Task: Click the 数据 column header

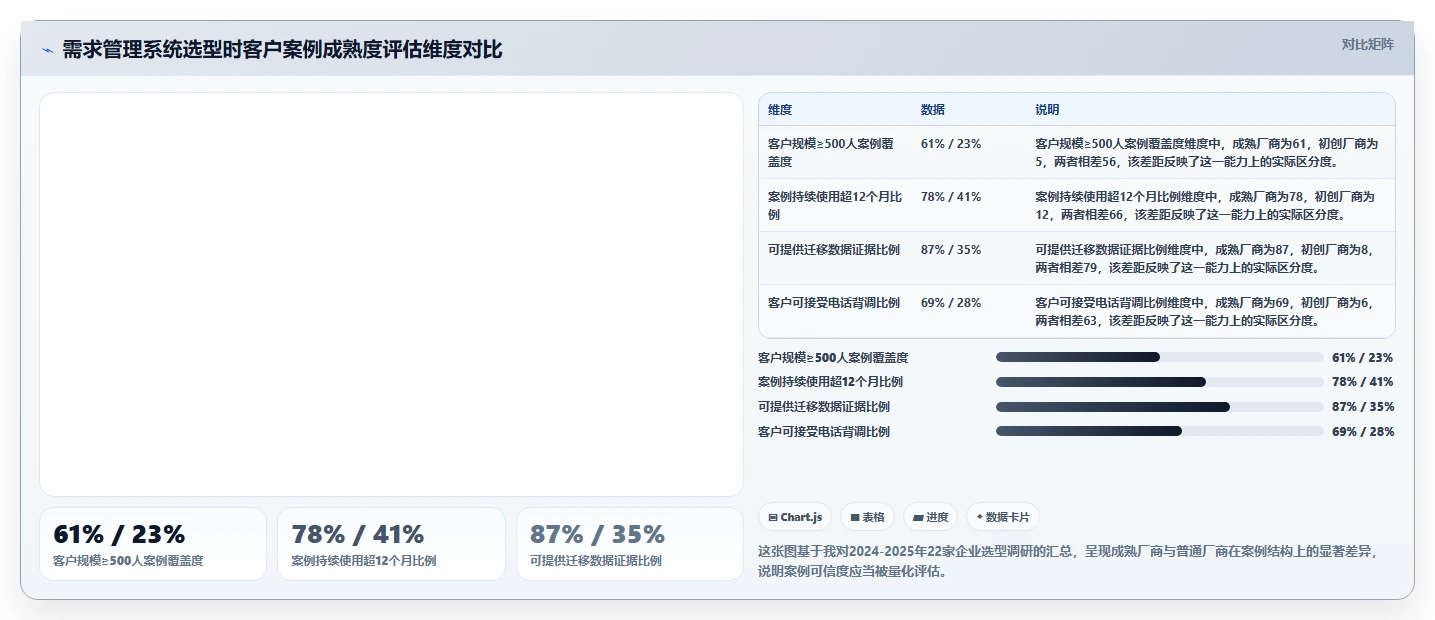Action: [933, 110]
